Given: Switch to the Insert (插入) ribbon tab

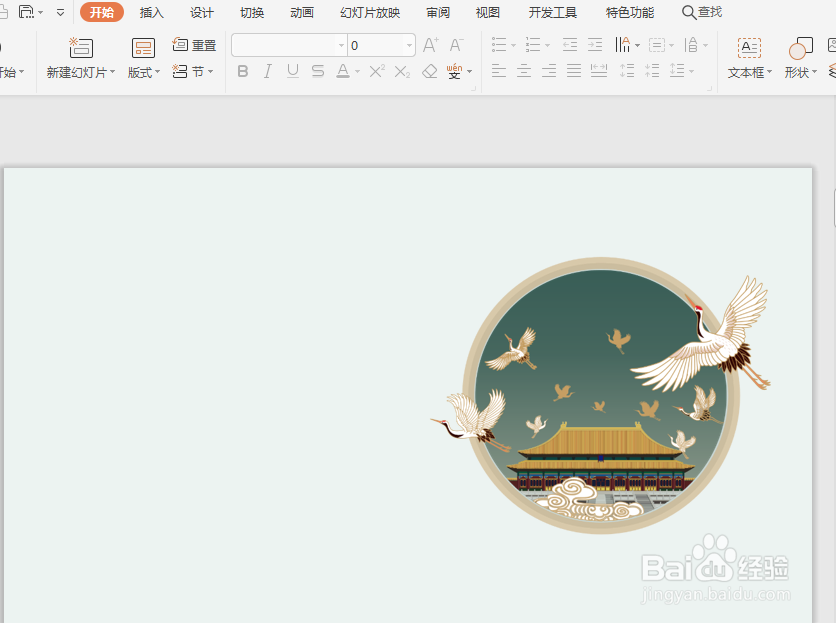Looking at the screenshot, I should (x=152, y=12).
